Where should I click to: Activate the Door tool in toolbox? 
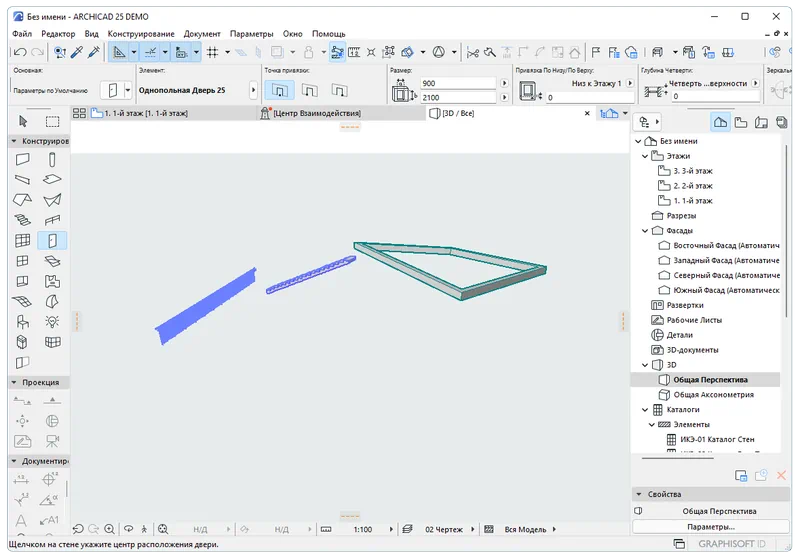(52, 240)
